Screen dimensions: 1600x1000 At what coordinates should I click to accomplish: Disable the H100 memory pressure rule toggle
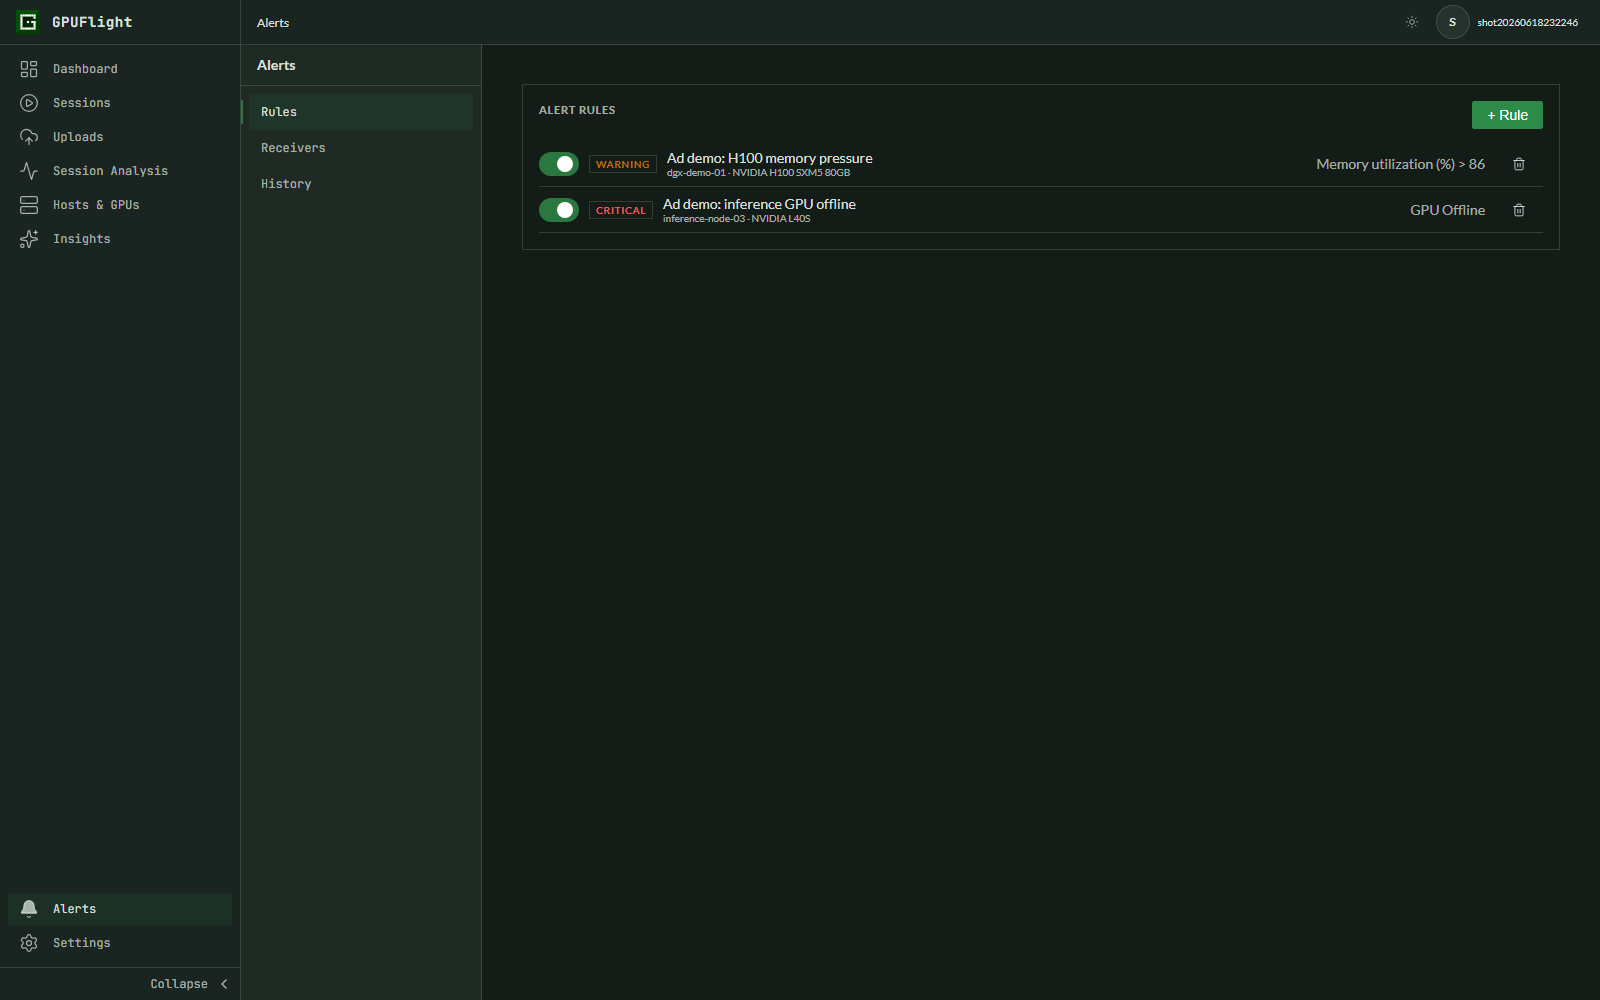[x=559, y=164]
